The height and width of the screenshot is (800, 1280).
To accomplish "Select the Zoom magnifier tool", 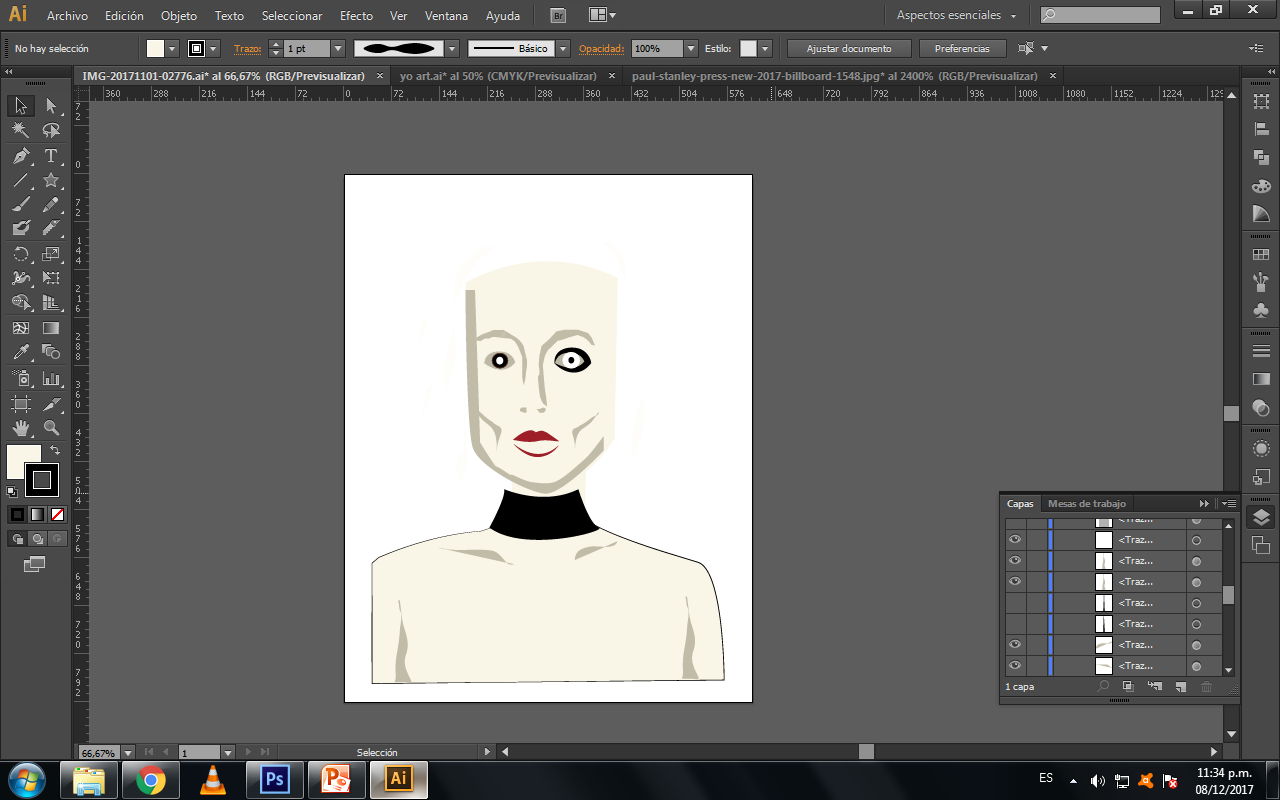I will pyautogui.click(x=50, y=428).
